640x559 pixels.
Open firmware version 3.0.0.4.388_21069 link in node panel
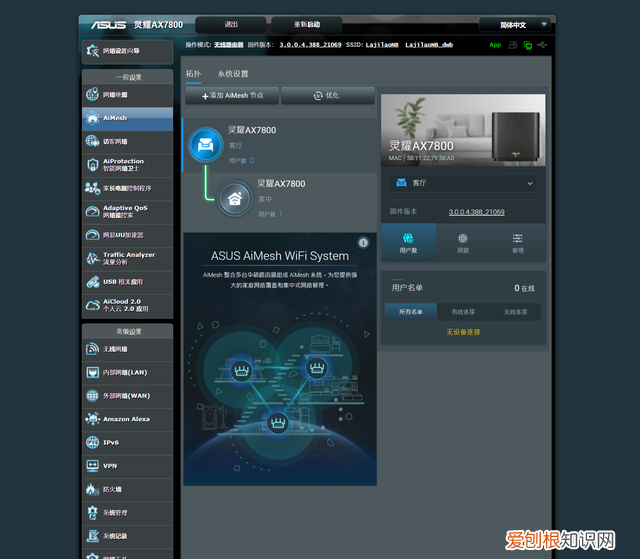click(476, 212)
